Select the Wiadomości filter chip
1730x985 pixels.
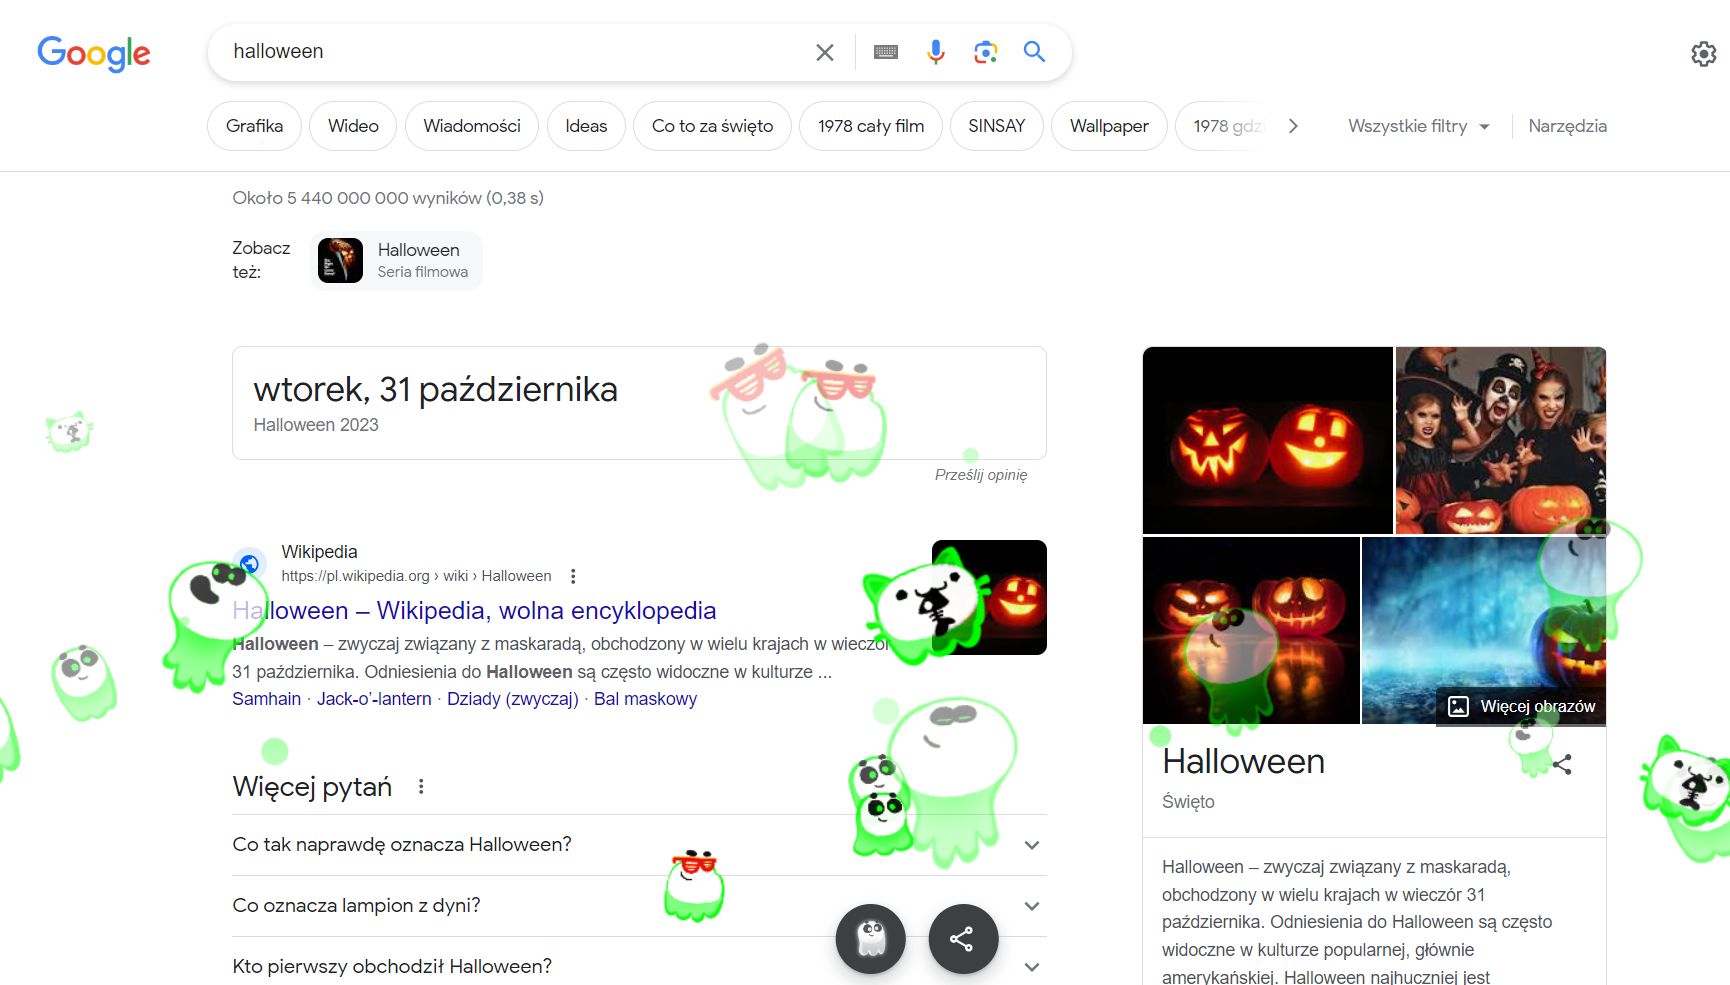tap(472, 126)
